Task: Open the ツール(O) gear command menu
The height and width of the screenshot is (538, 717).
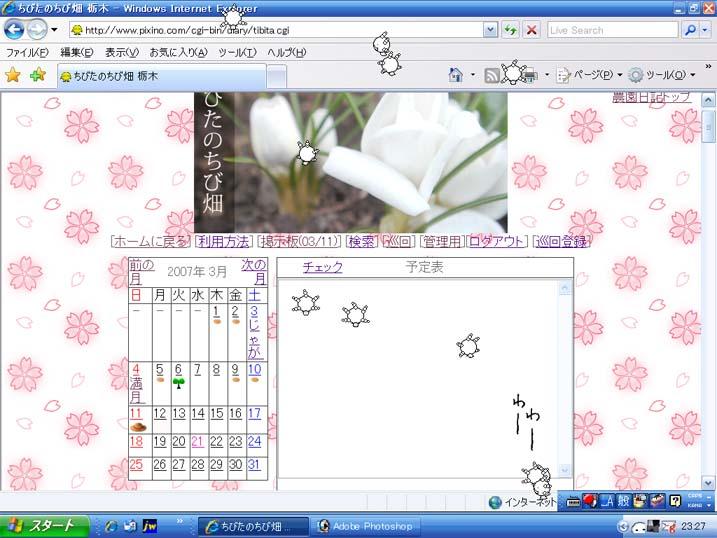Action: (662, 75)
